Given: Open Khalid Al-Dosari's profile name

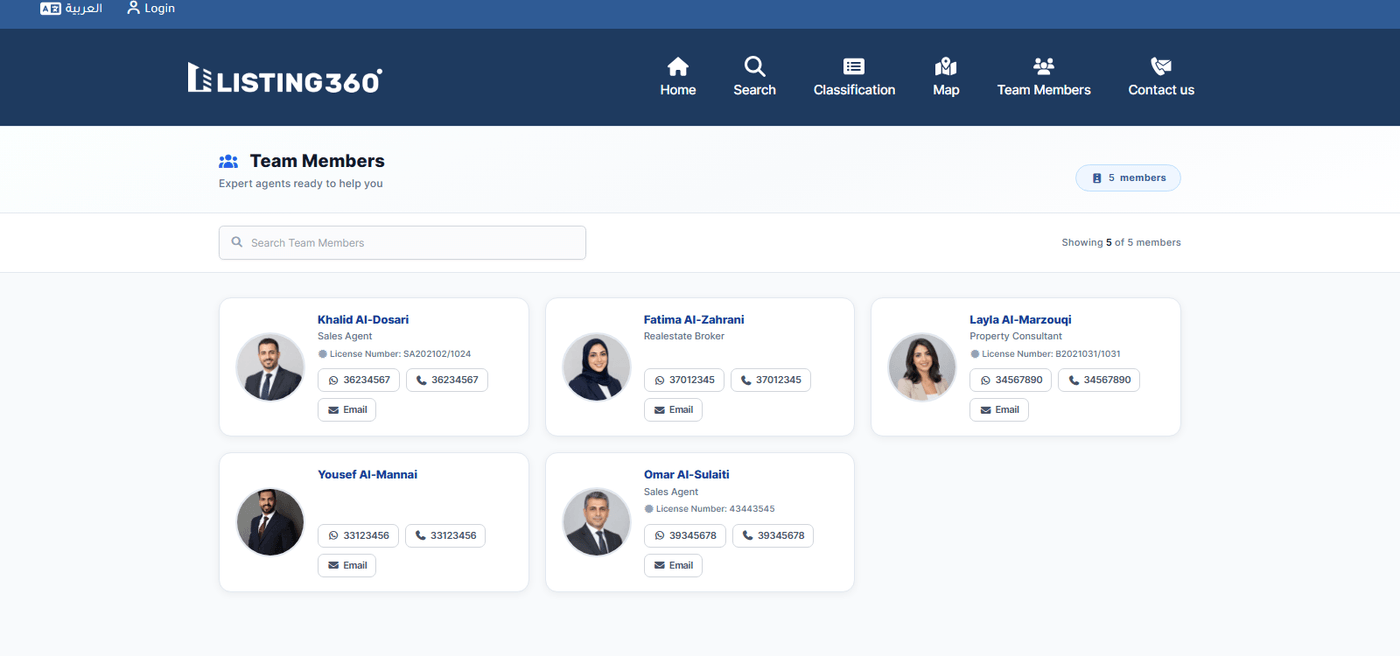Looking at the screenshot, I should 363,320.
